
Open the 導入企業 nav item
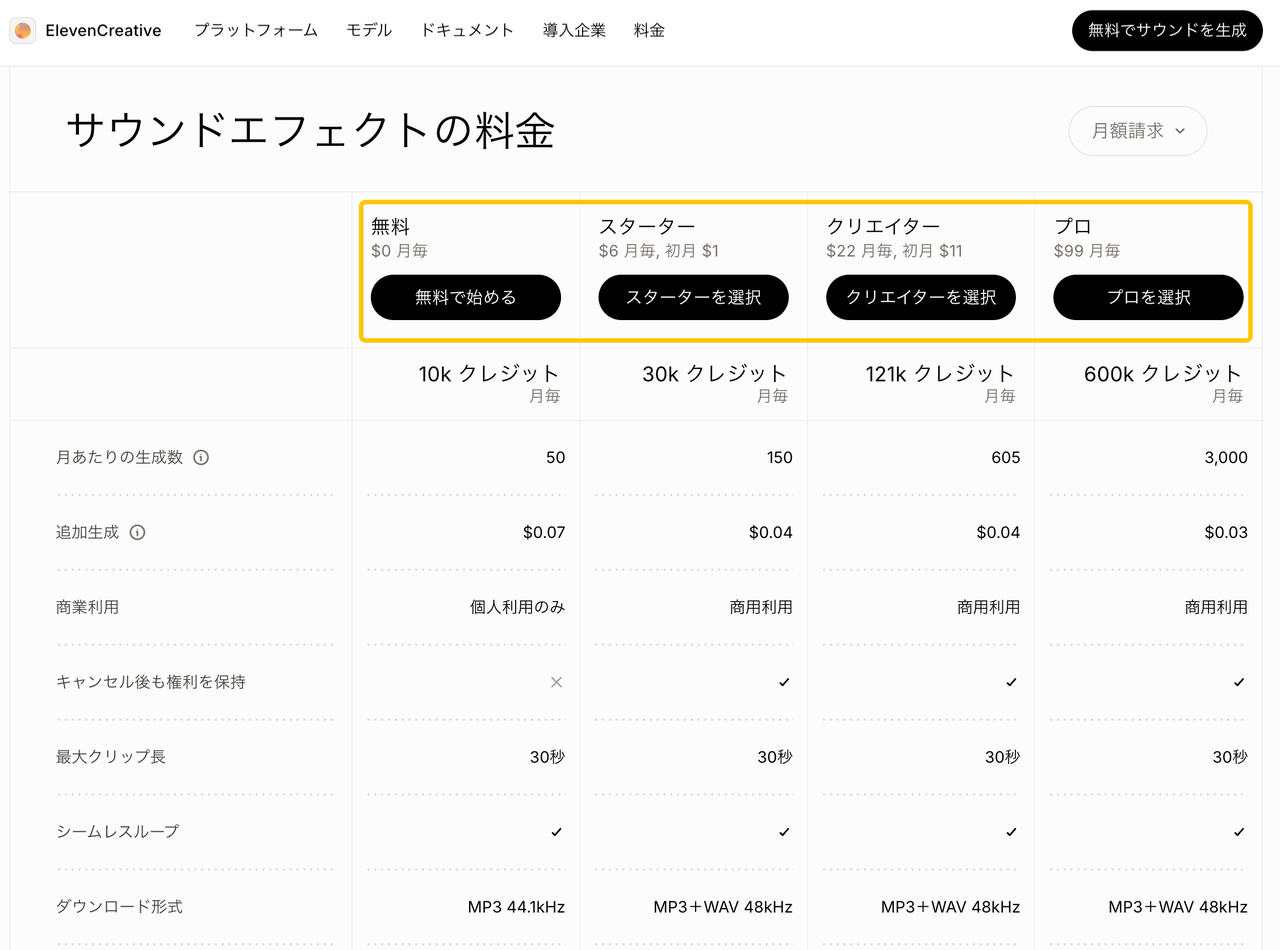click(x=574, y=31)
